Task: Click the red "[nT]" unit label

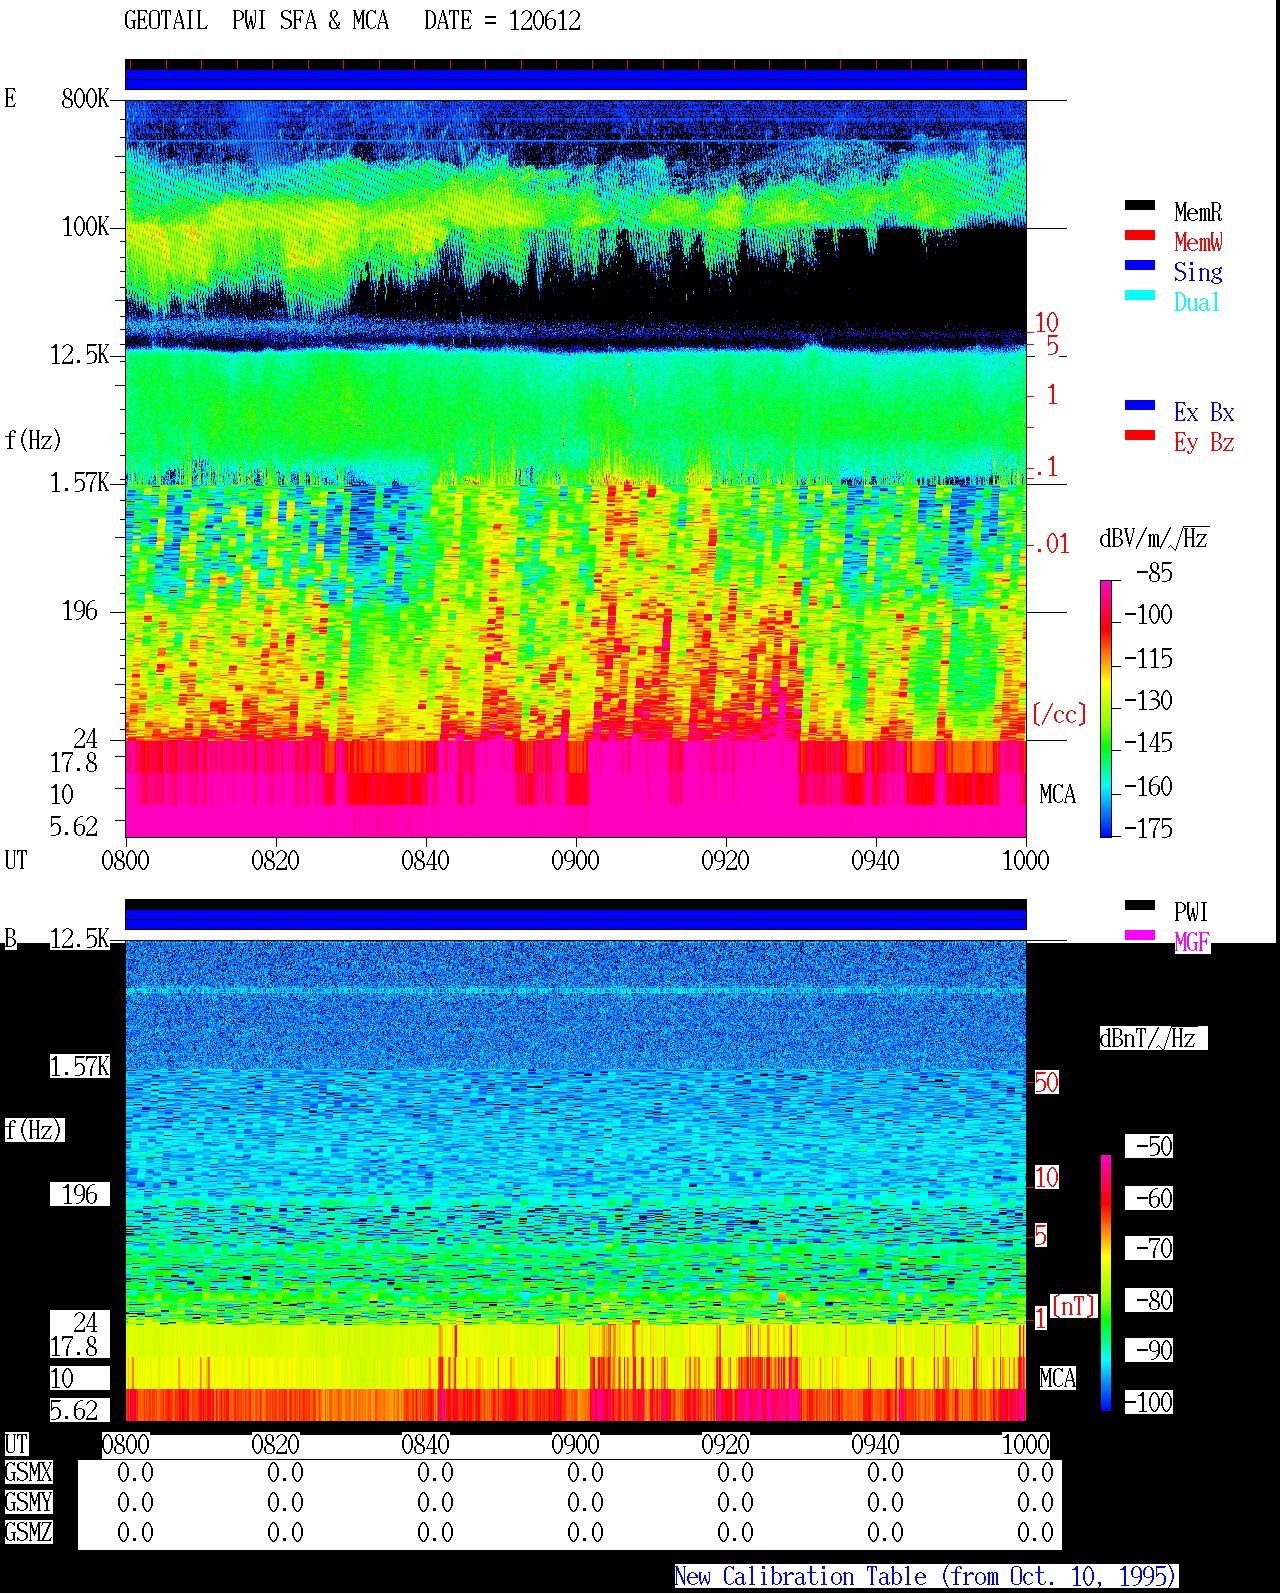Action: click(1074, 1305)
